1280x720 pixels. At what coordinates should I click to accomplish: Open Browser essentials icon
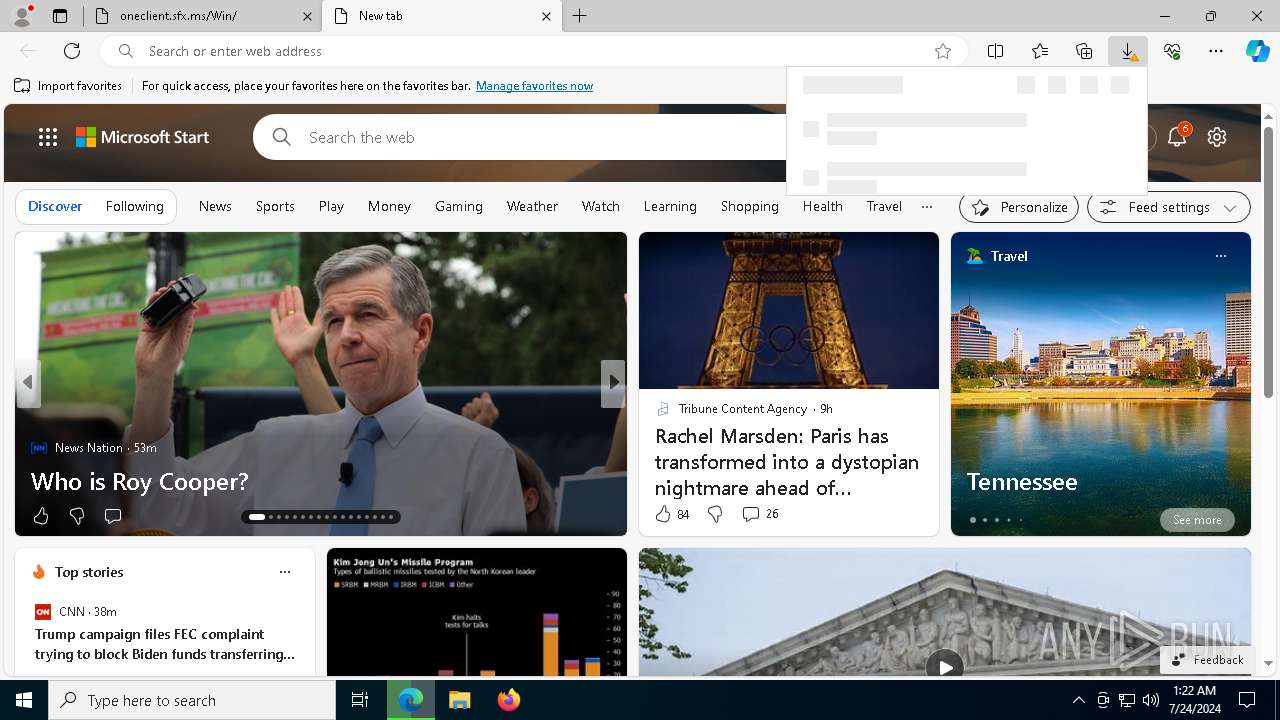[x=1172, y=51]
